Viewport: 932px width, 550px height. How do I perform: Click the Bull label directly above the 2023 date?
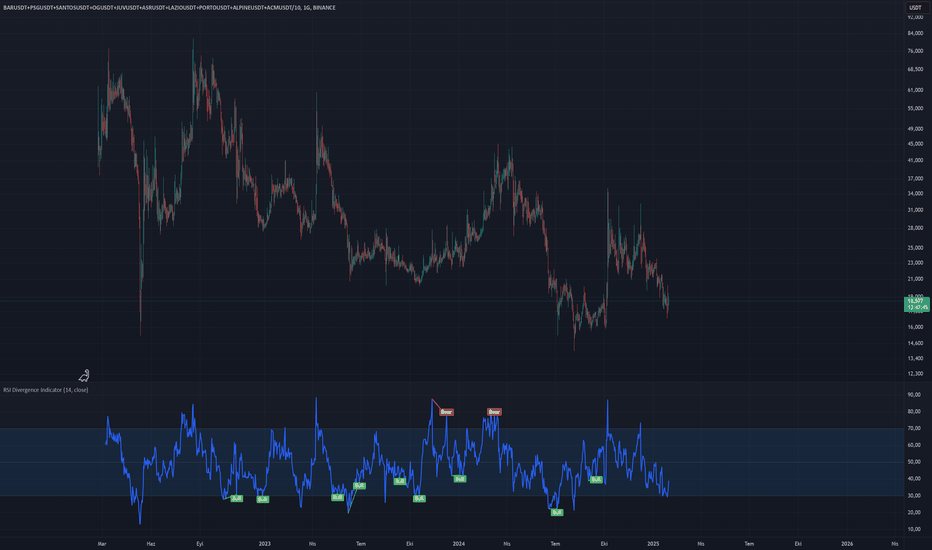[x=262, y=499]
